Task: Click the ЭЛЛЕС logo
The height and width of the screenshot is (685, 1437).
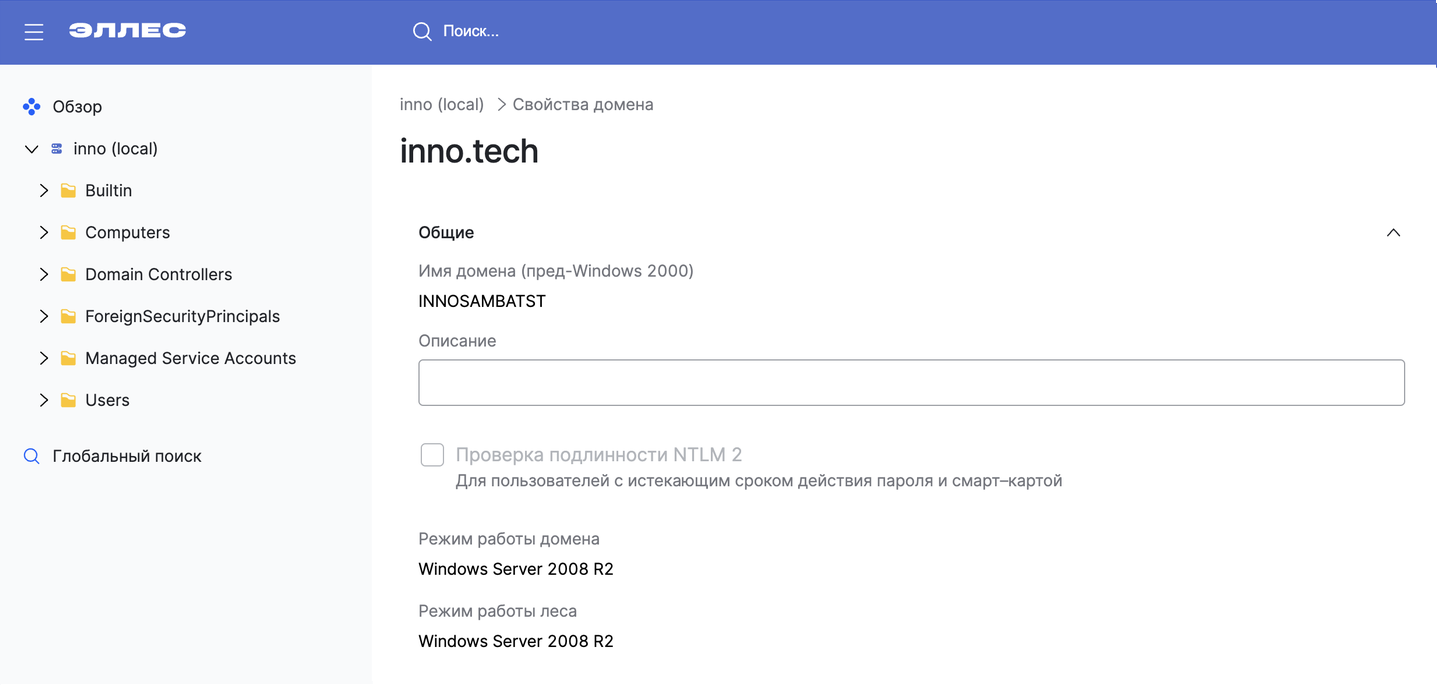Action: [127, 30]
